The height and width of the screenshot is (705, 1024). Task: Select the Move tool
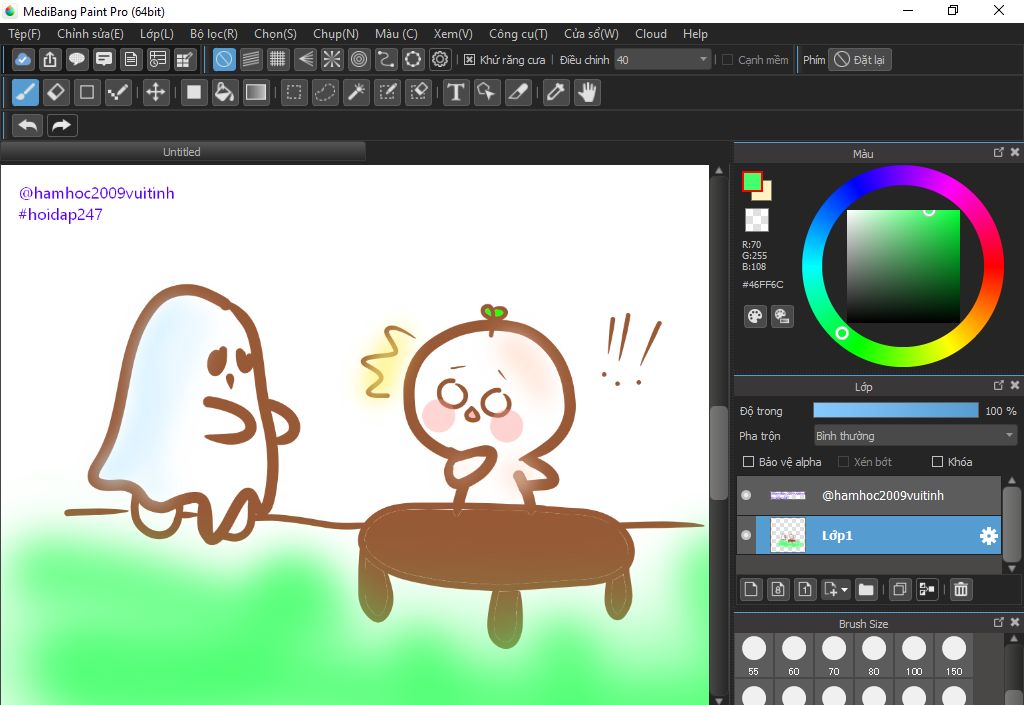[x=155, y=92]
